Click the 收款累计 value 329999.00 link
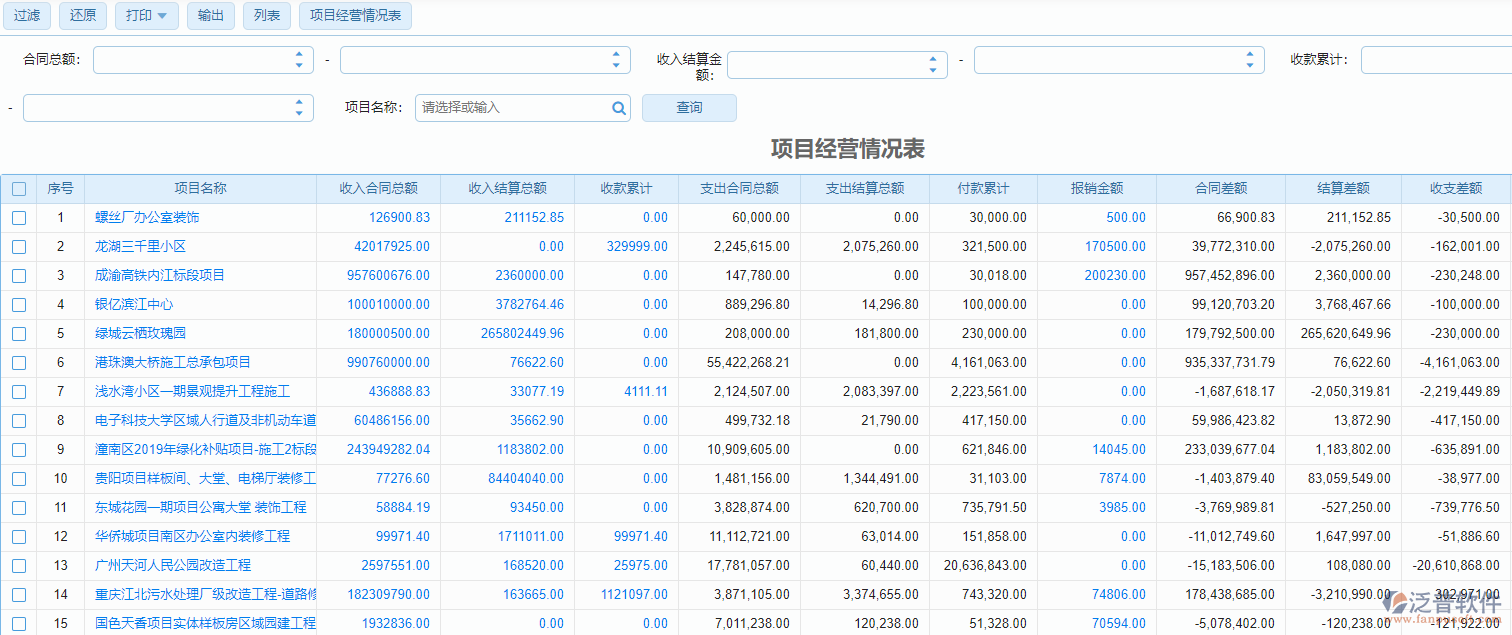The image size is (1512, 635). pyautogui.click(x=639, y=246)
